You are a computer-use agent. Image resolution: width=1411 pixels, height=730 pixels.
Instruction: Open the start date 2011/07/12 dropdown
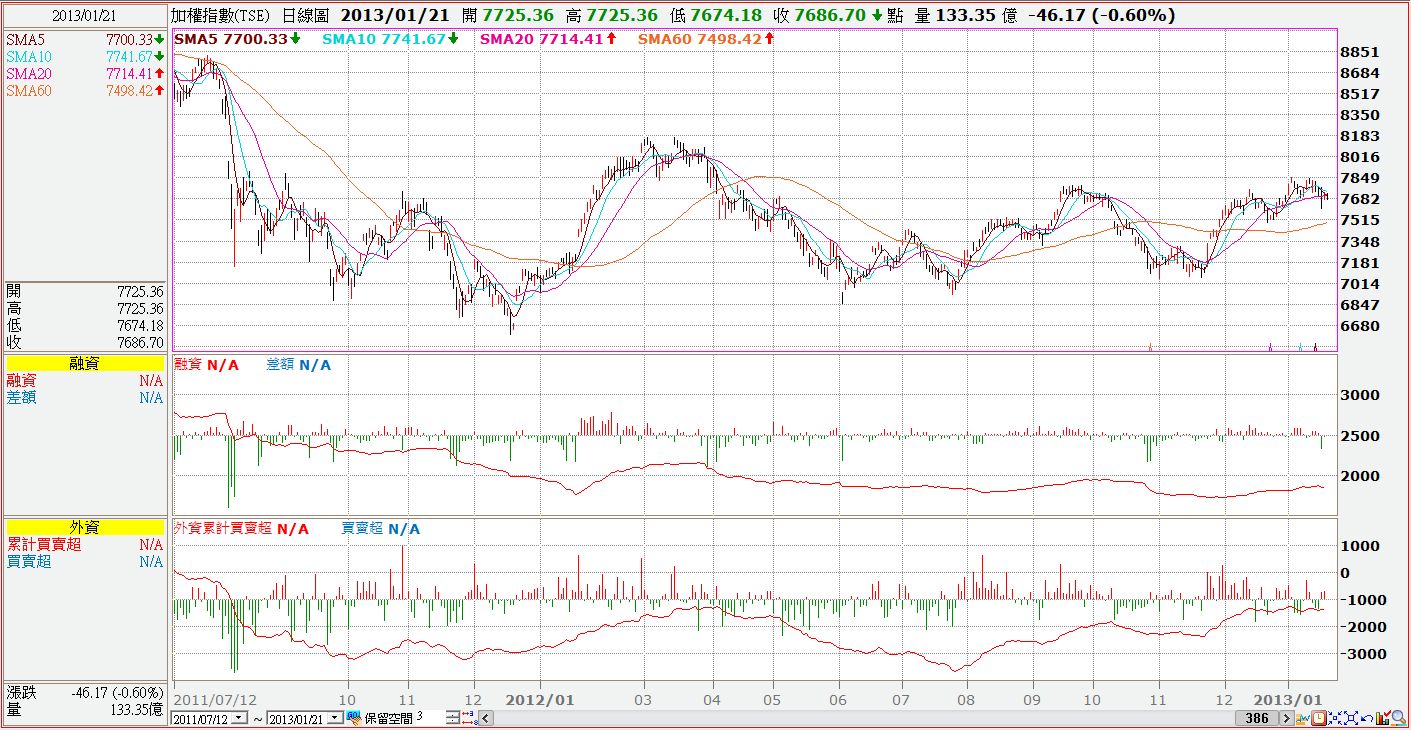tap(239, 718)
